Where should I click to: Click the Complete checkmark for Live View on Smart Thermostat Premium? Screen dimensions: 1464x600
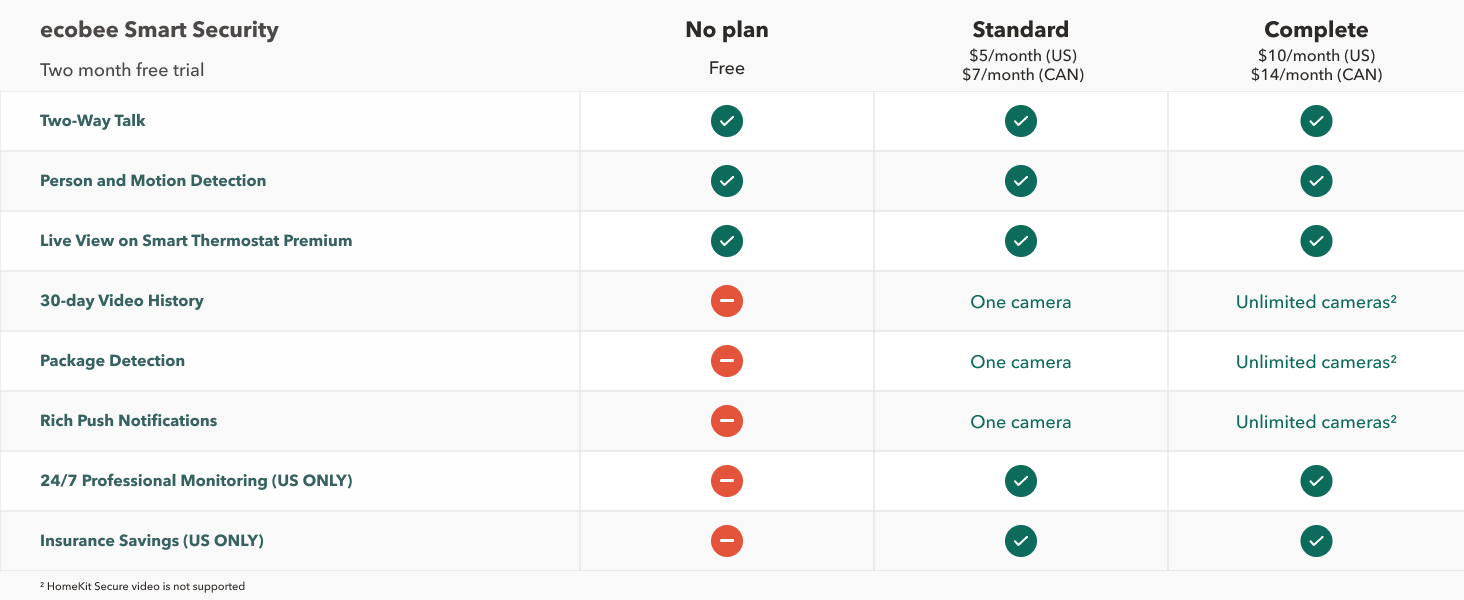click(x=1316, y=241)
